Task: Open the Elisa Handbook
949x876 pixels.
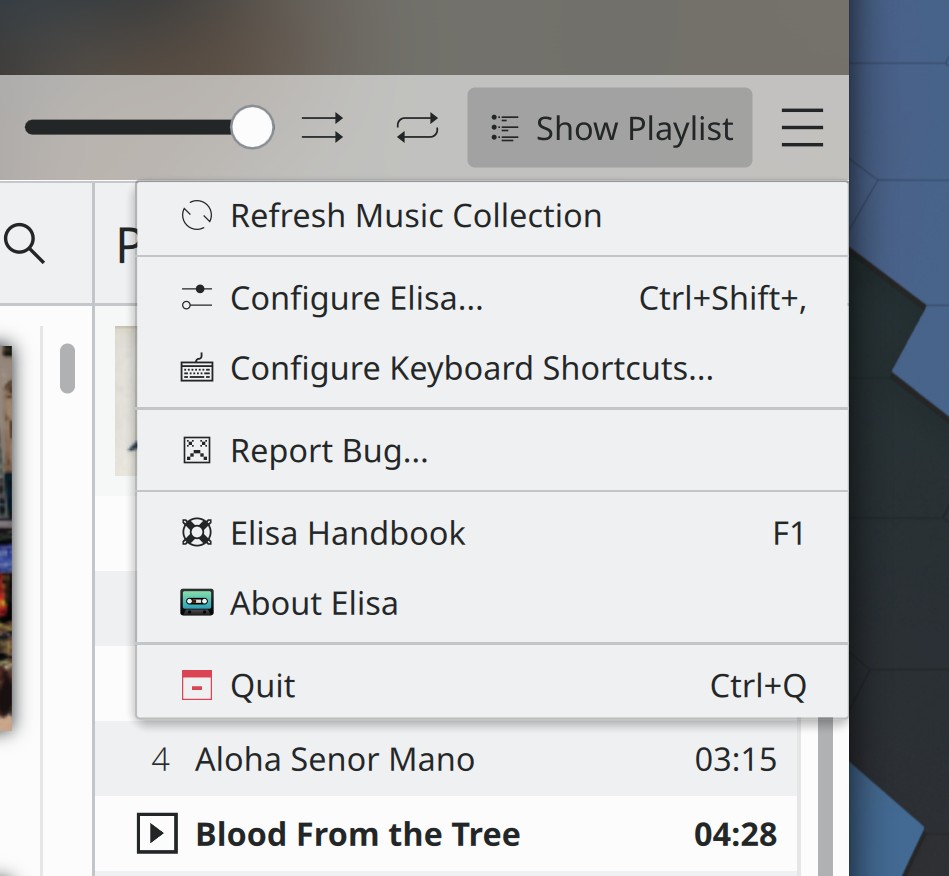Action: 348,534
